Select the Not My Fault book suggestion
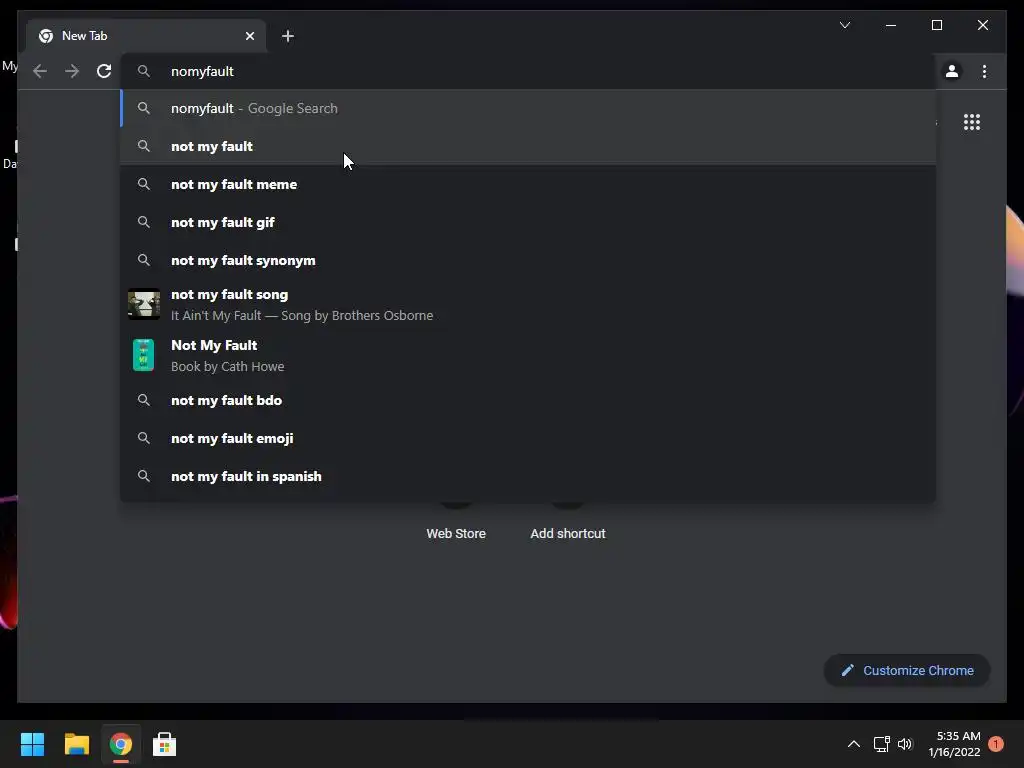 pyautogui.click(x=528, y=355)
